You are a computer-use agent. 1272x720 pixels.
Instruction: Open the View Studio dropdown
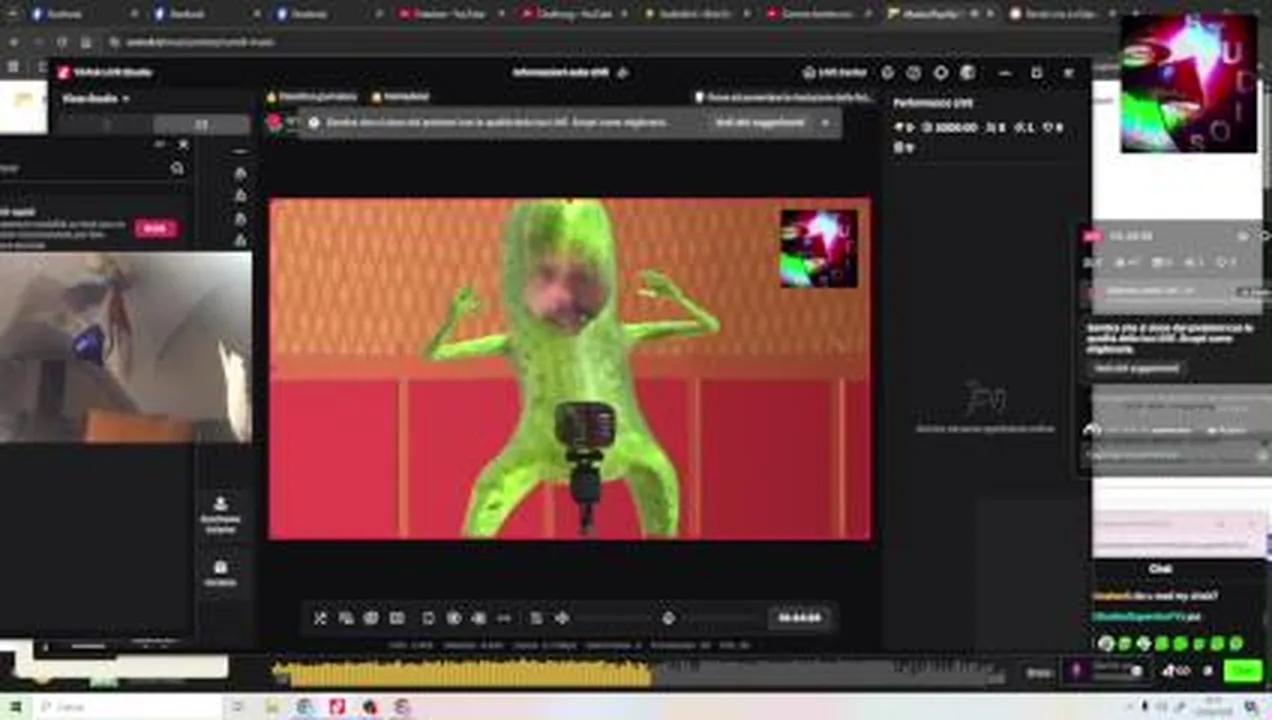click(96, 99)
